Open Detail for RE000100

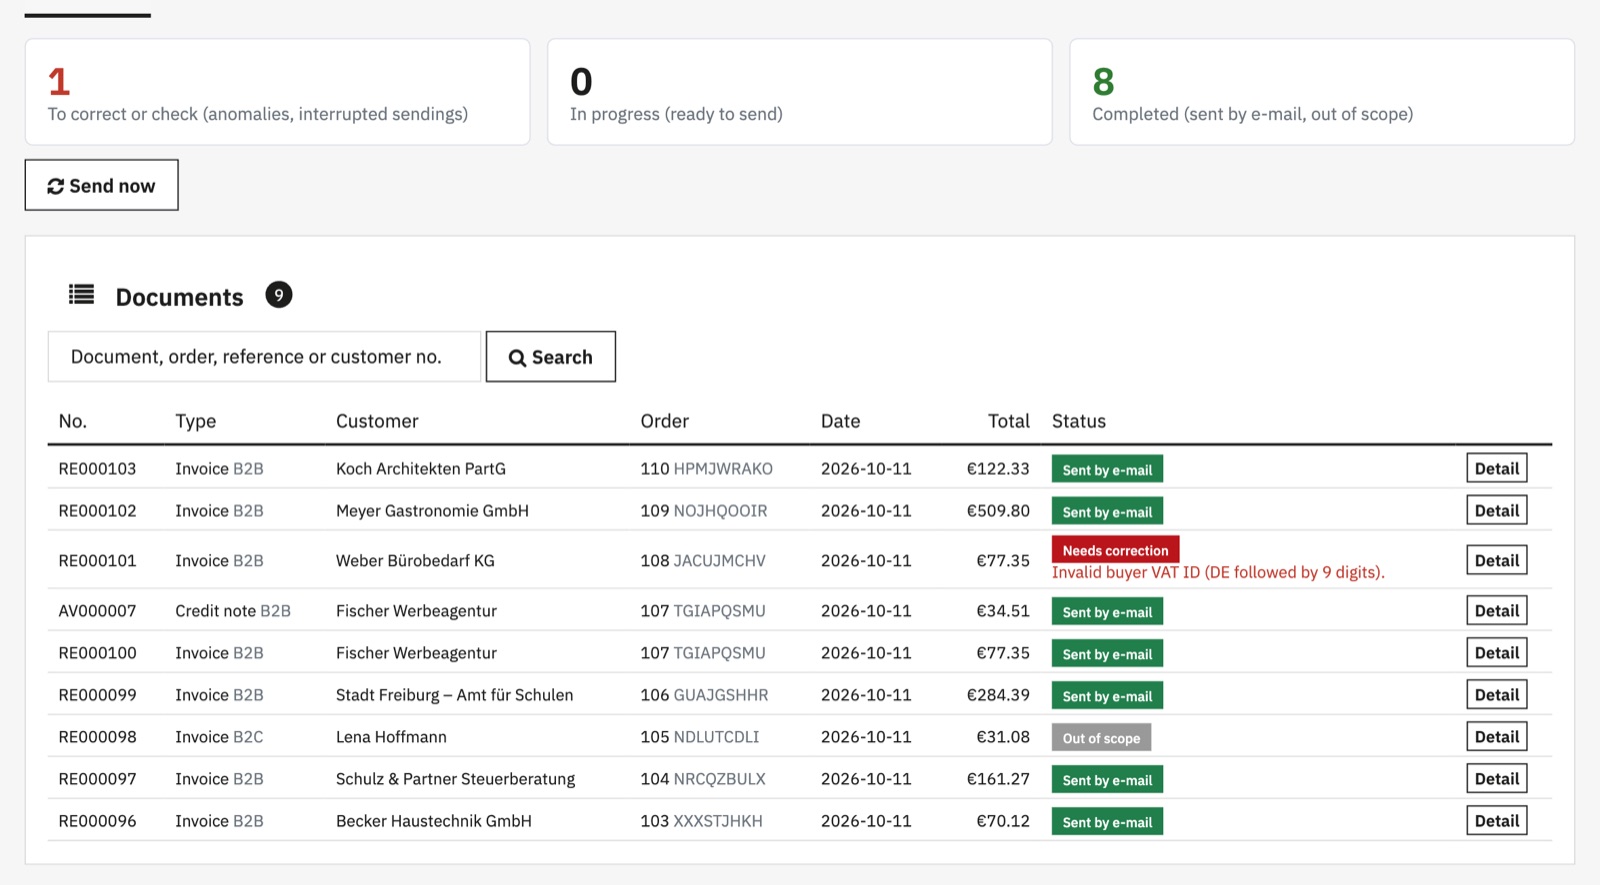1496,652
